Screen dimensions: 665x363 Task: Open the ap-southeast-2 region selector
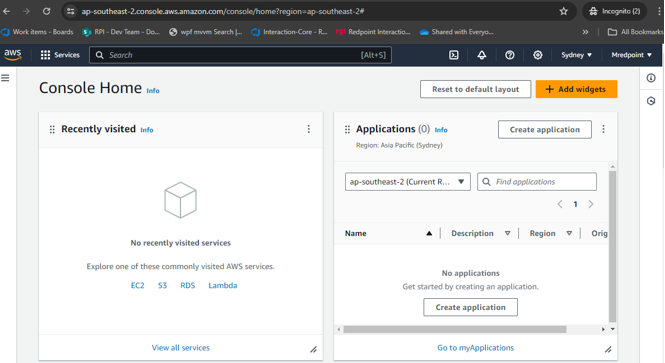coord(408,182)
